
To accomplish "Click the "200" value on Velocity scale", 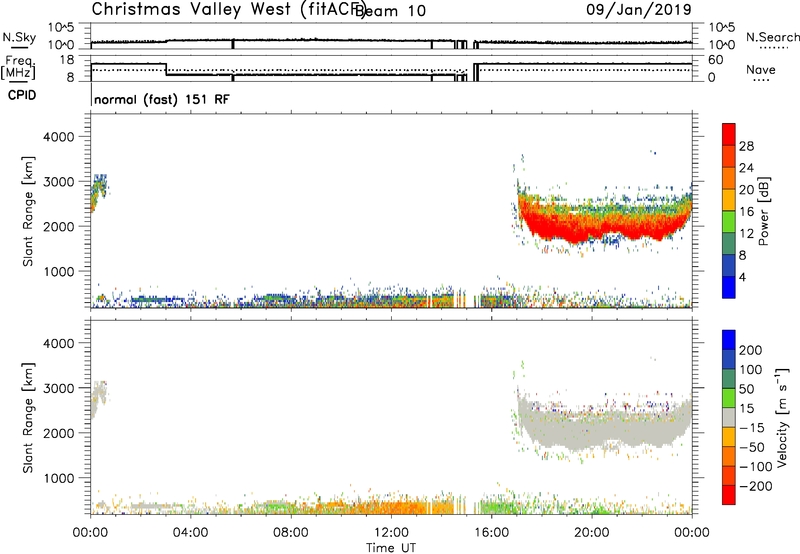I will click(x=751, y=350).
